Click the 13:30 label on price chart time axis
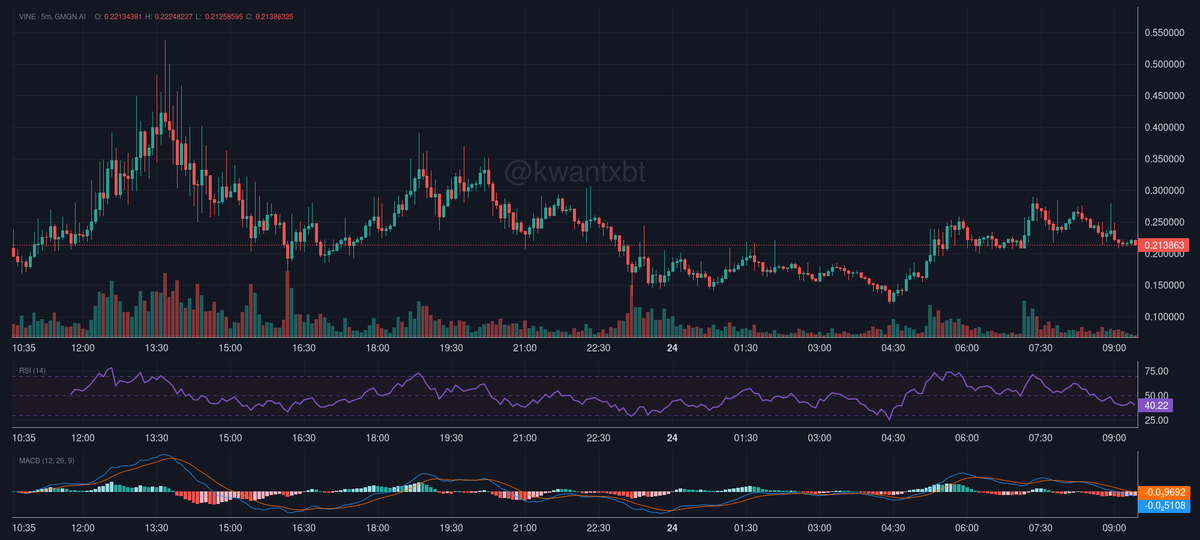Image resolution: width=1200 pixels, height=540 pixels. pos(156,348)
